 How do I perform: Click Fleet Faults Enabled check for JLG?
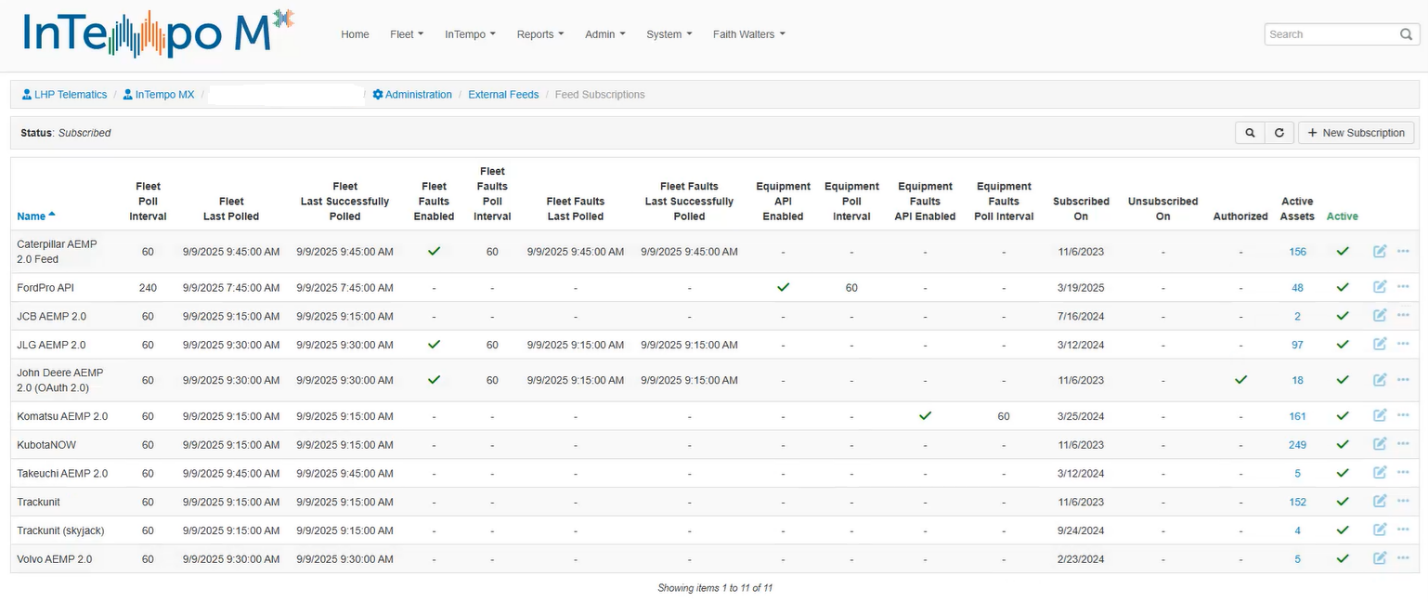click(x=434, y=344)
